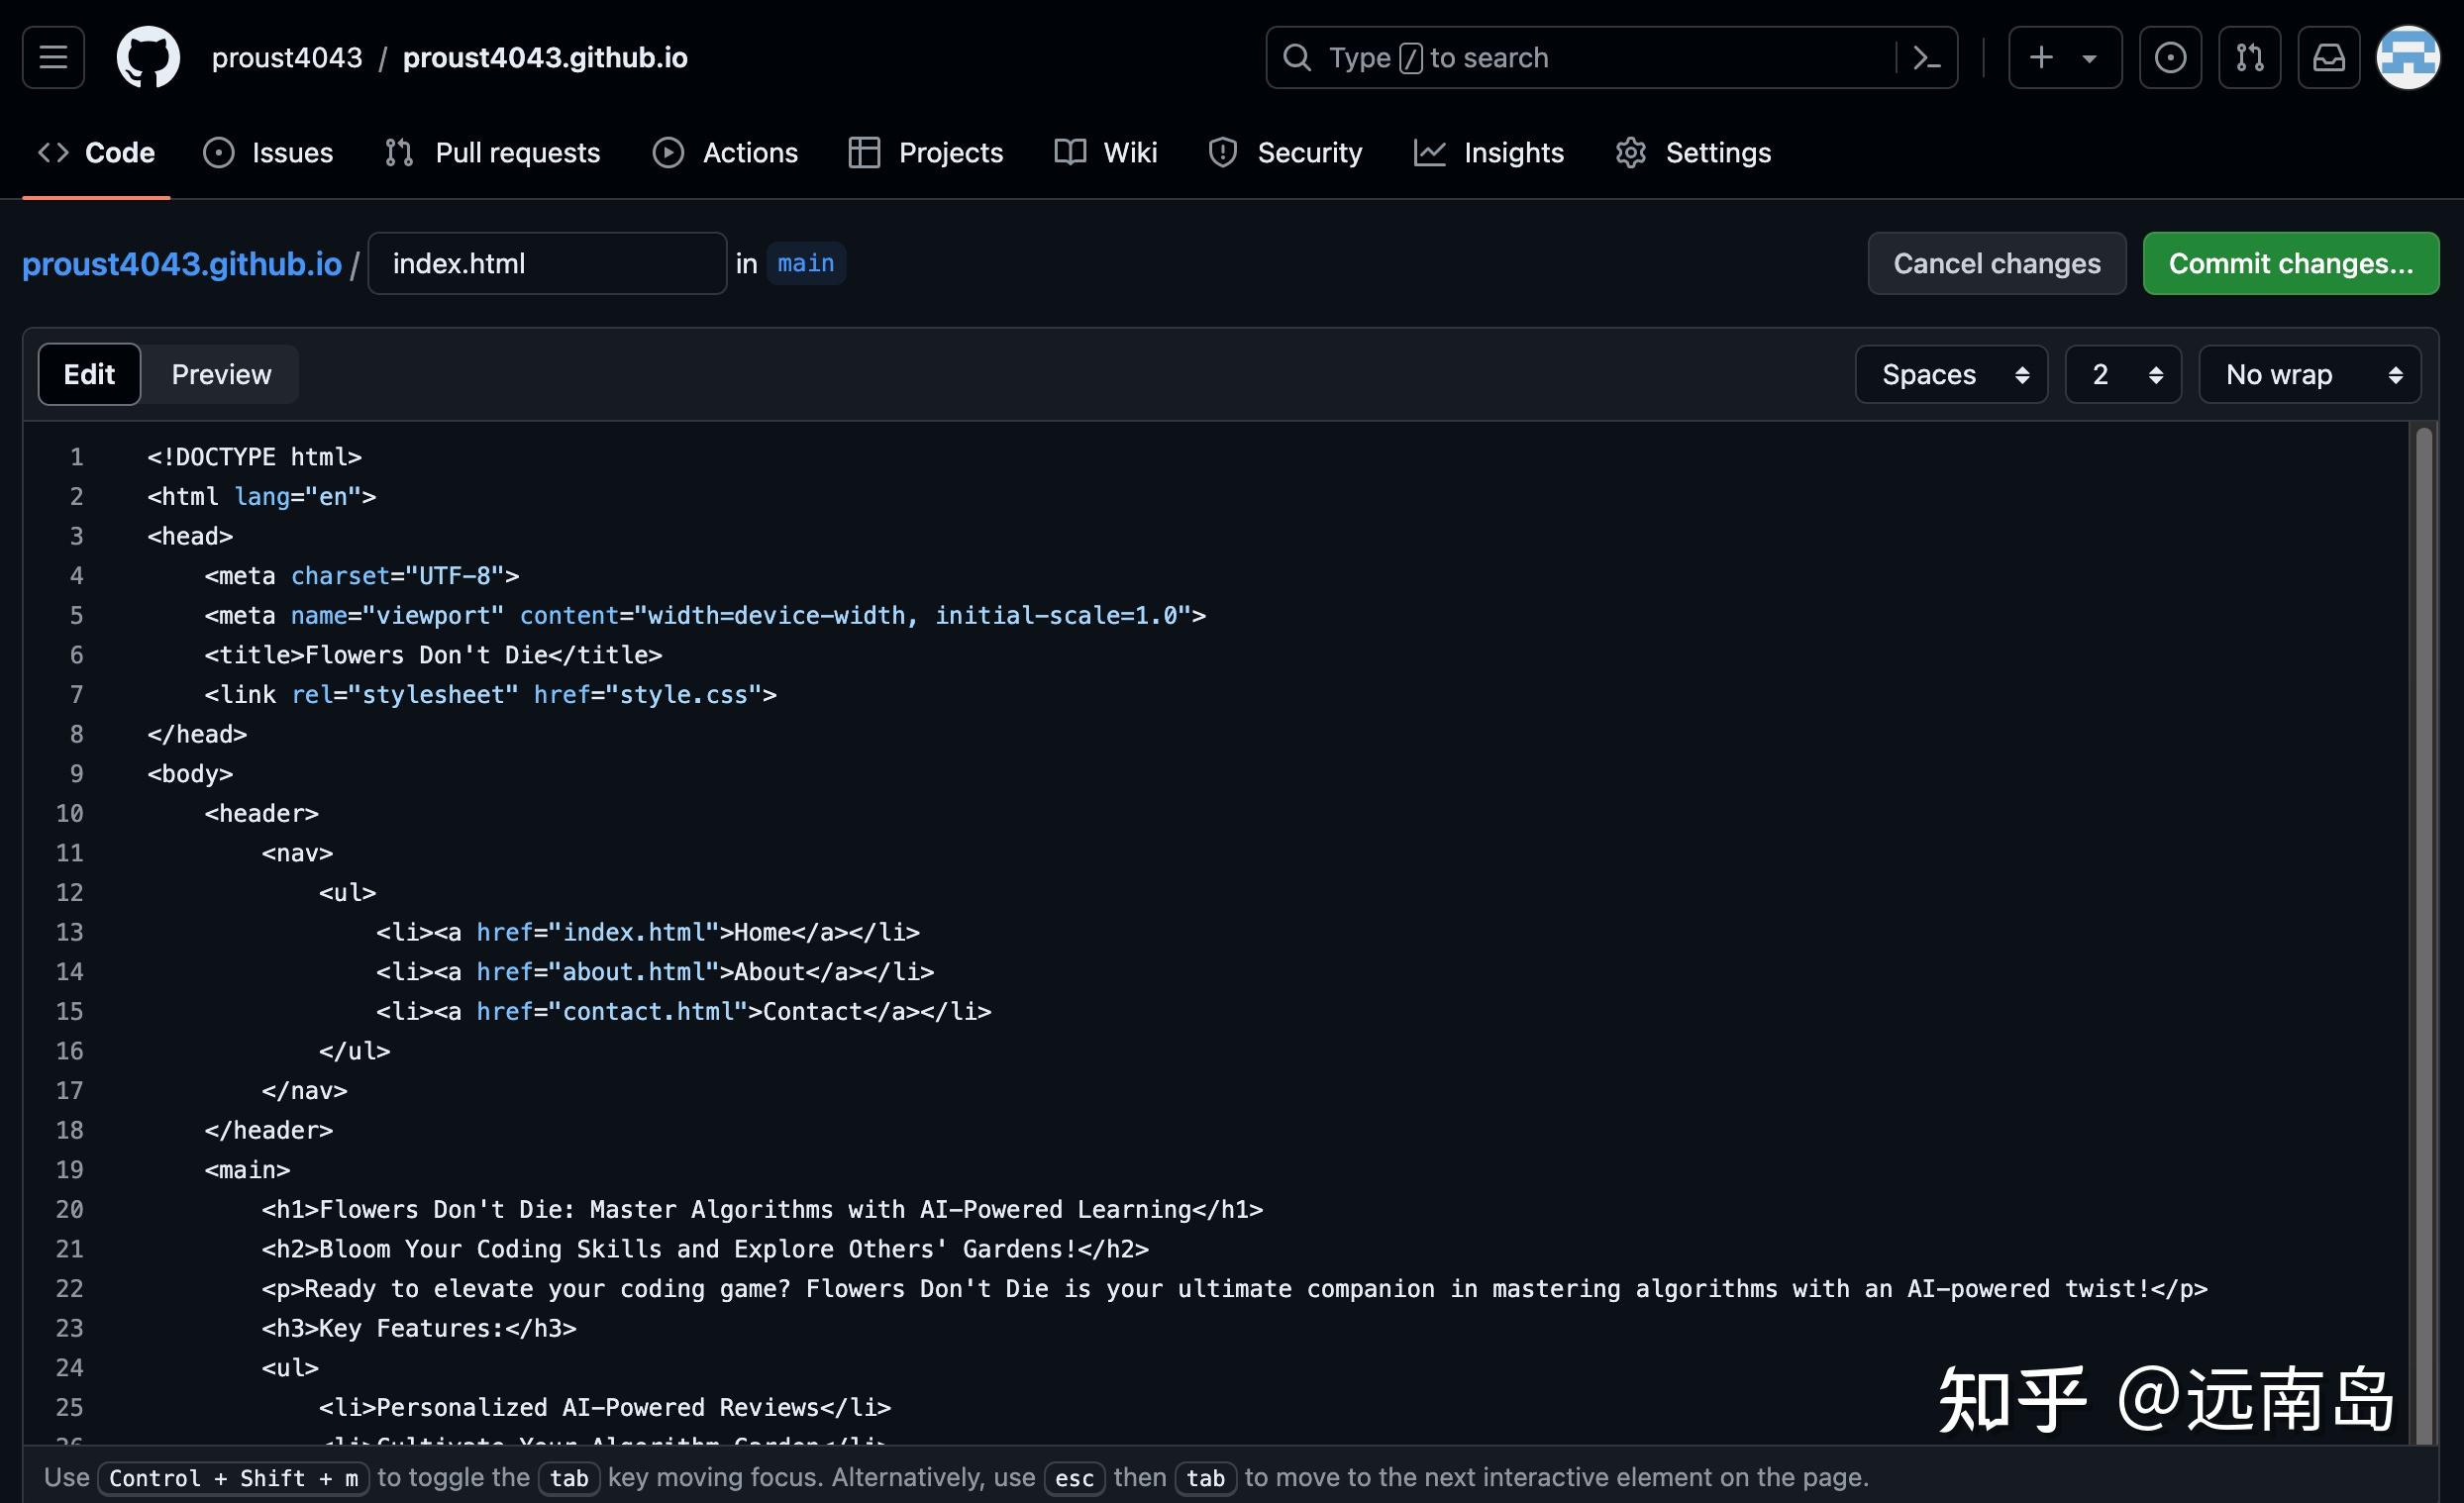Change indent size using the 2 dropdown
Screen dimensions: 2464x1503
[x=2122, y=374]
